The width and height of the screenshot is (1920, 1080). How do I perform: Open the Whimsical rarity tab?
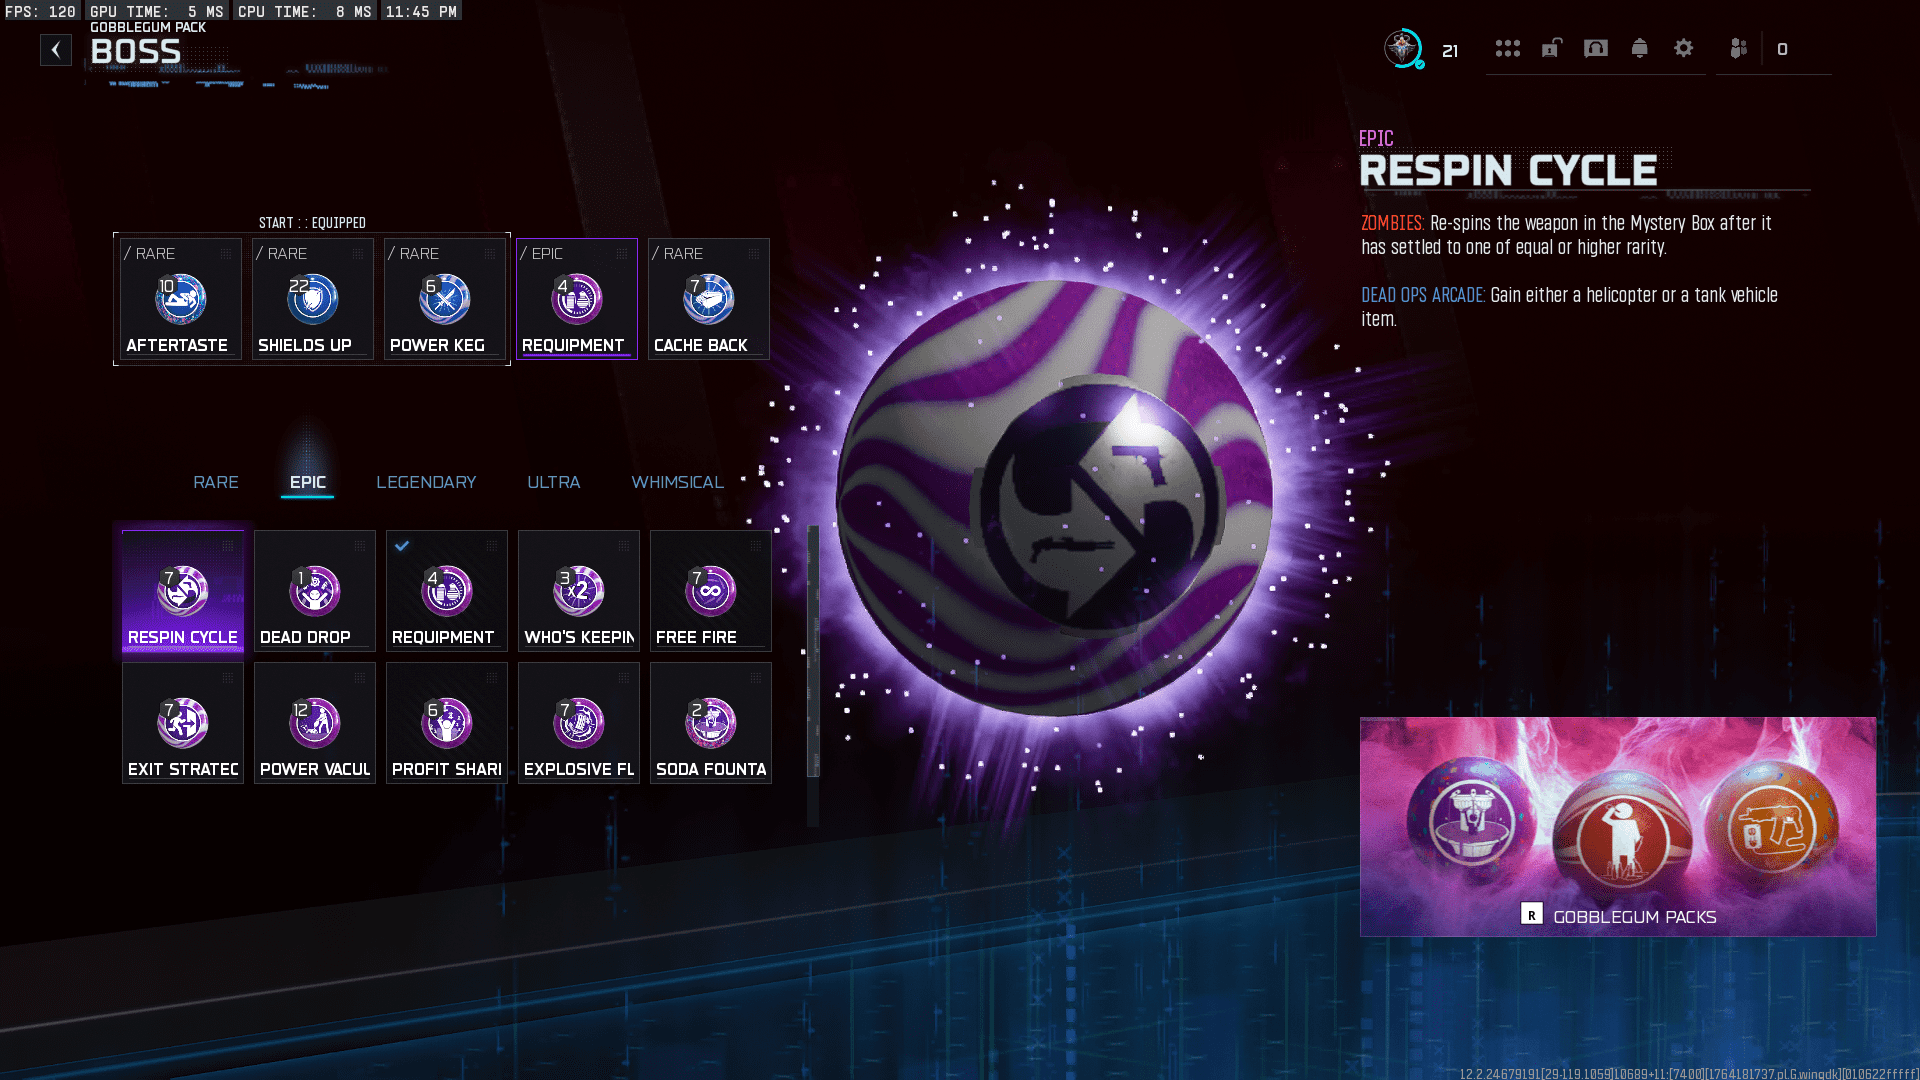[677, 482]
